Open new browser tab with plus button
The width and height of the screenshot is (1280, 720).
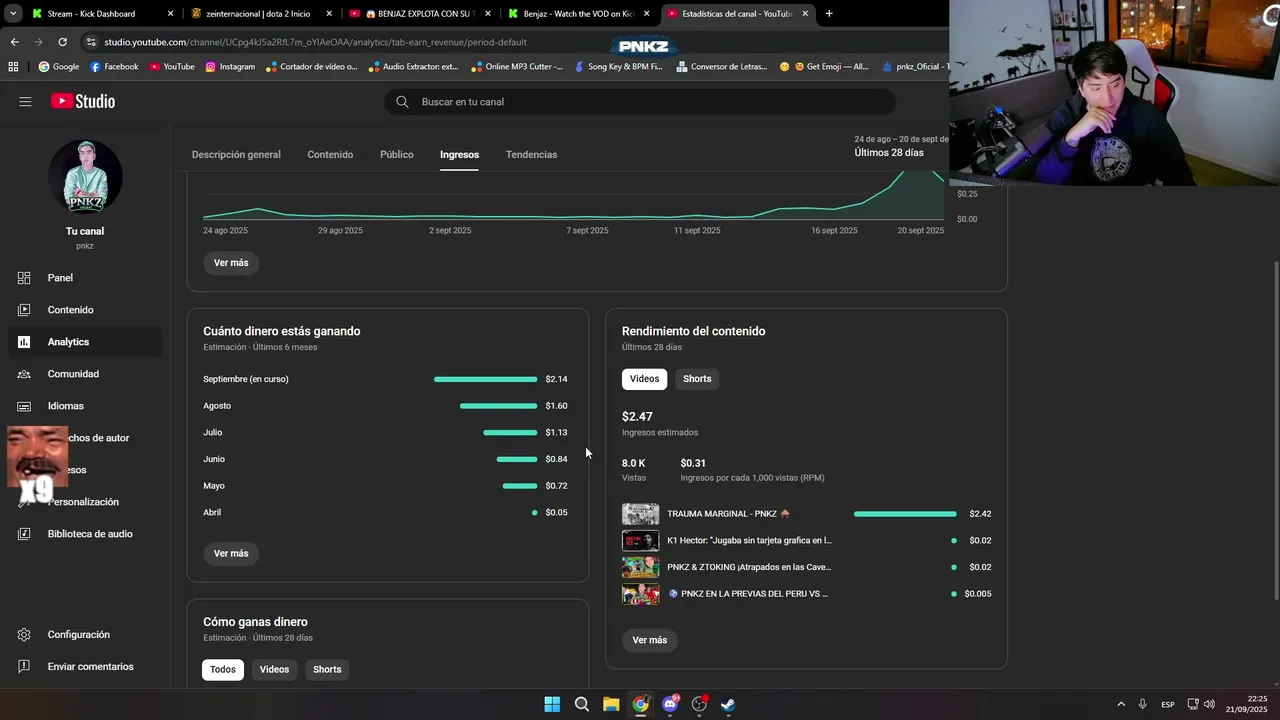(828, 14)
